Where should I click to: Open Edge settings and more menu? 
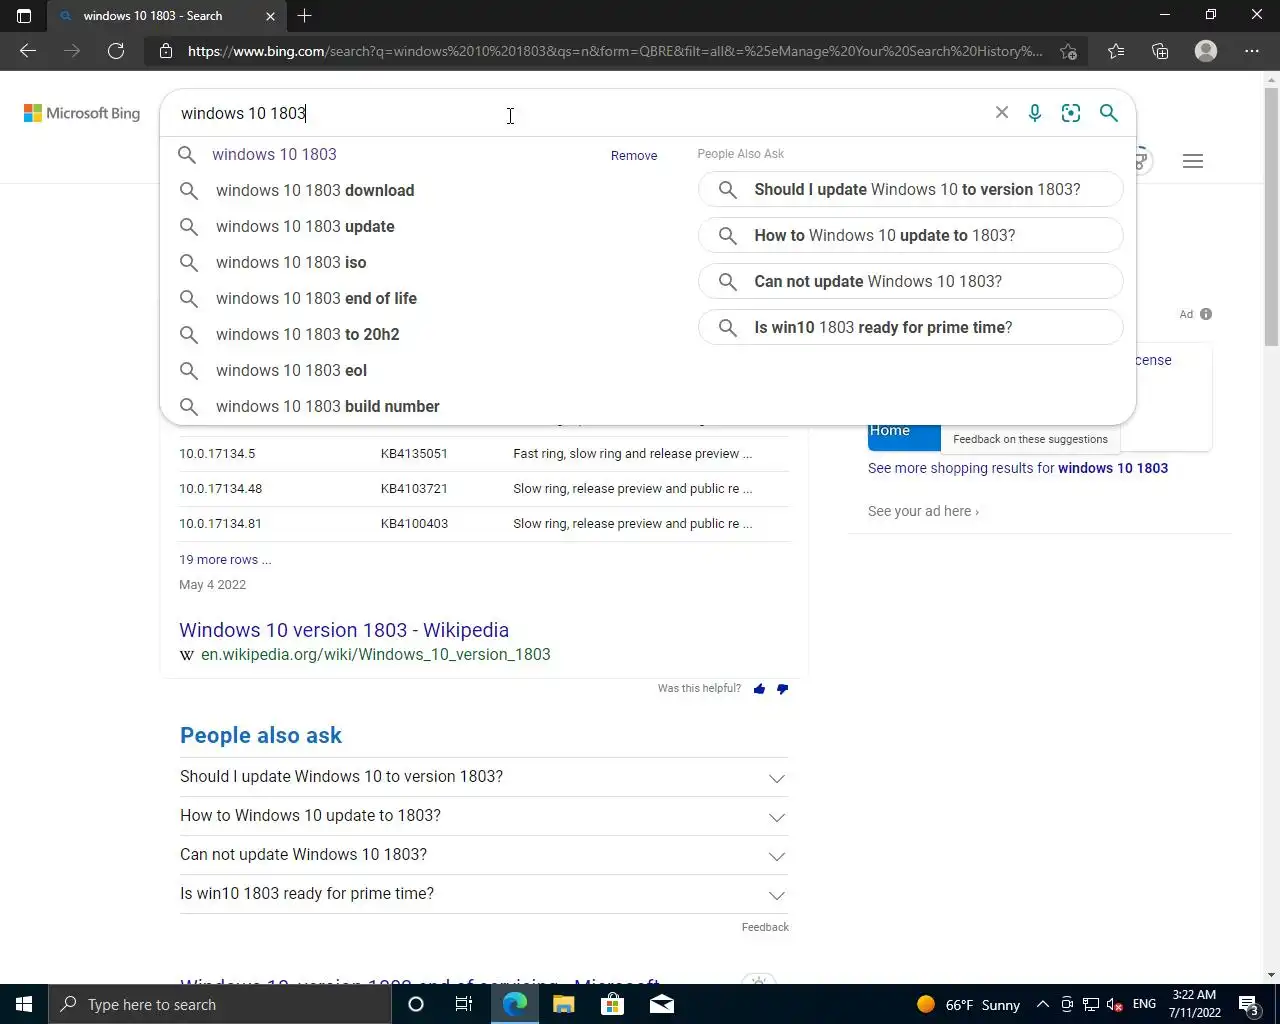click(1252, 51)
